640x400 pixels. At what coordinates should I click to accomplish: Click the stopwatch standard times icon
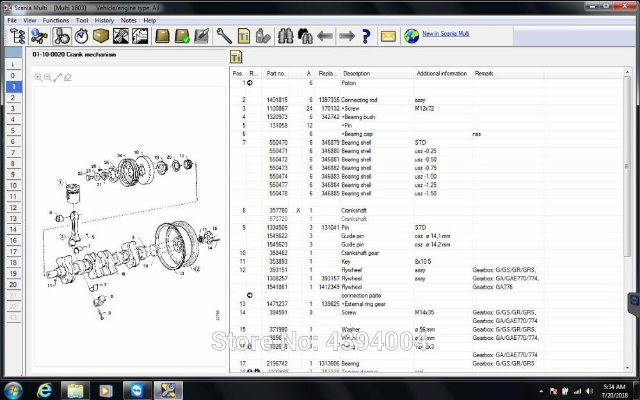pyautogui.click(x=81, y=36)
